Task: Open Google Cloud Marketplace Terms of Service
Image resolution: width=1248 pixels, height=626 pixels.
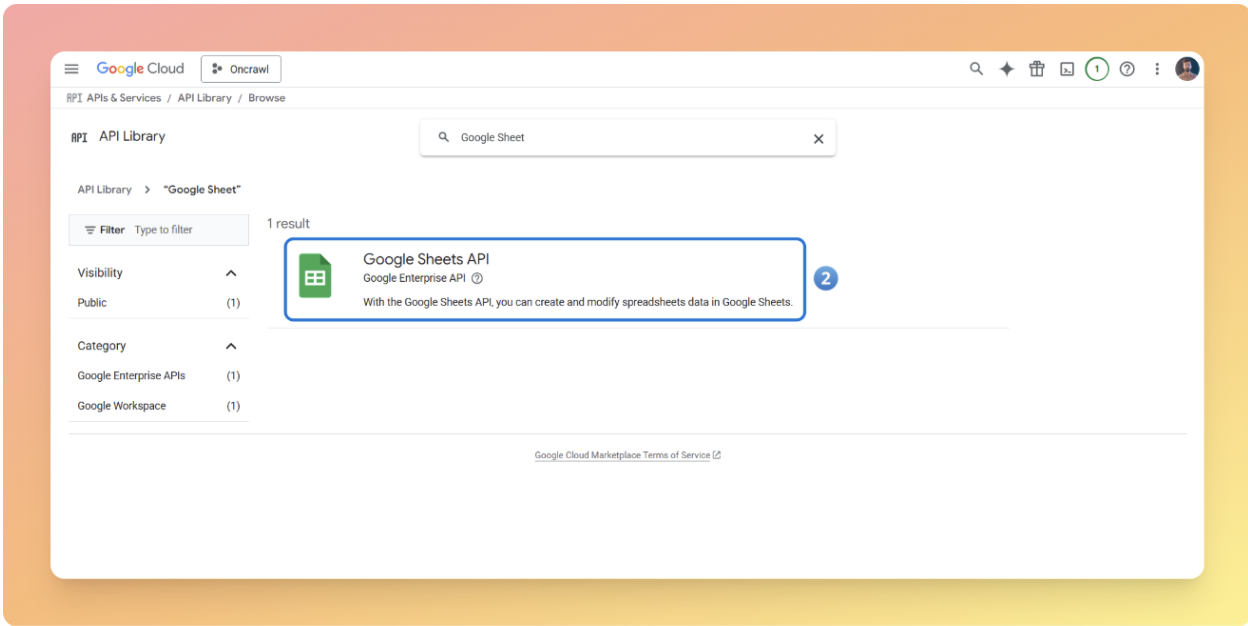Action: 622,454
